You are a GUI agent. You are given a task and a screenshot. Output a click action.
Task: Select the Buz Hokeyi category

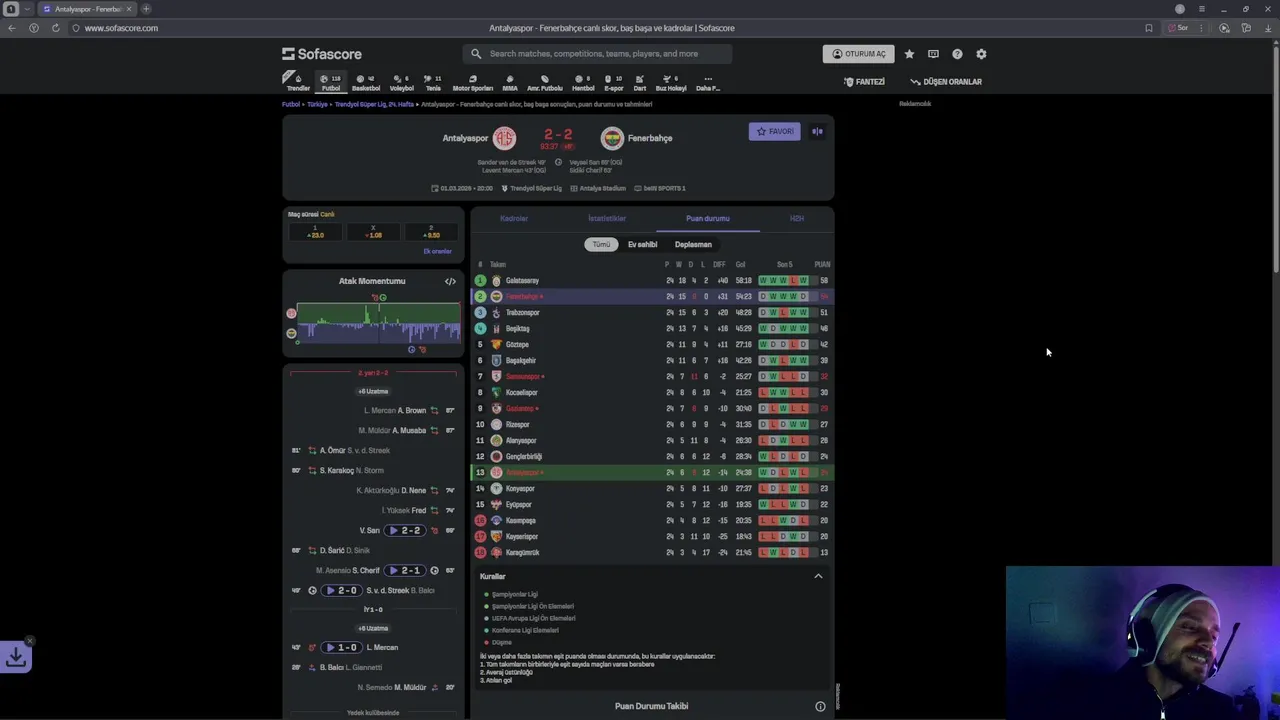(x=671, y=82)
